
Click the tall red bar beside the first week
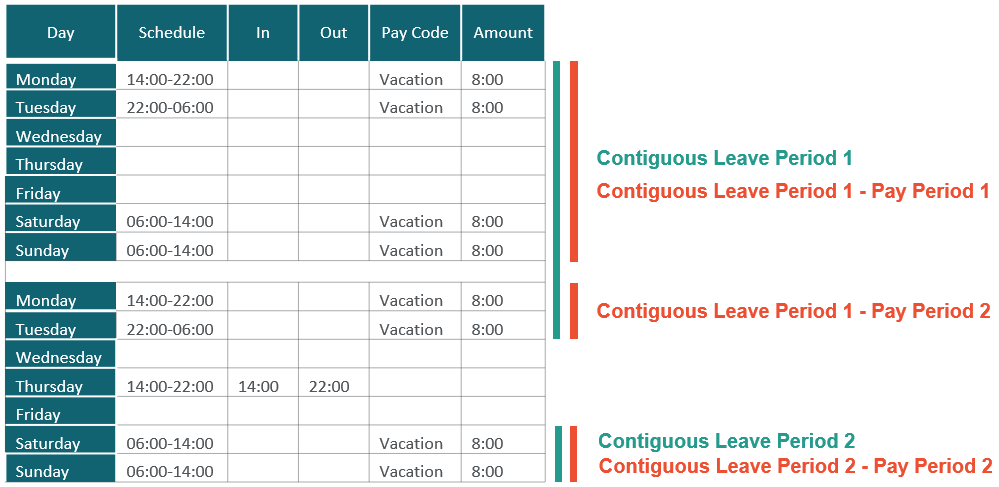[x=574, y=160]
